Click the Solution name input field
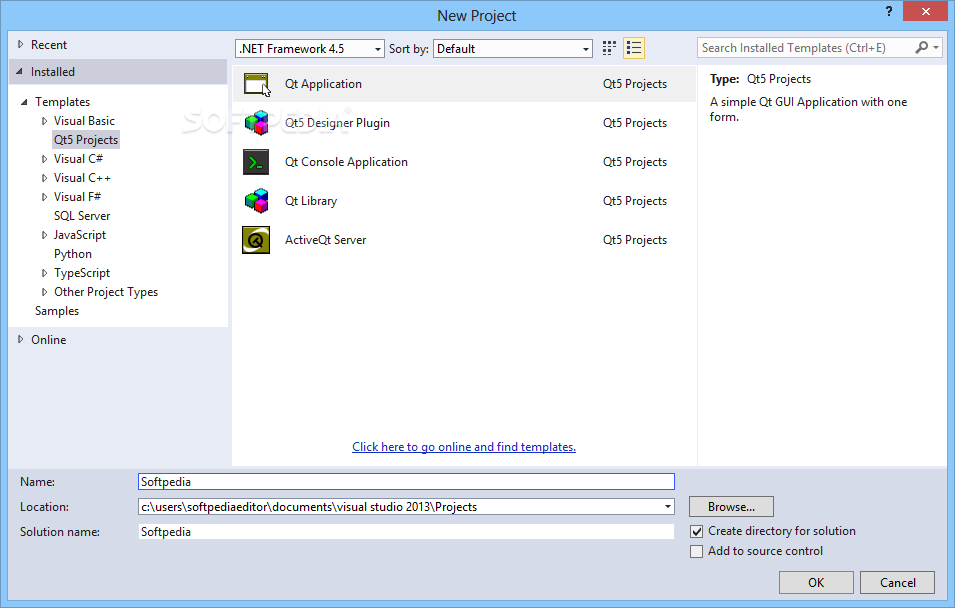This screenshot has height=608, width=955. tap(406, 532)
